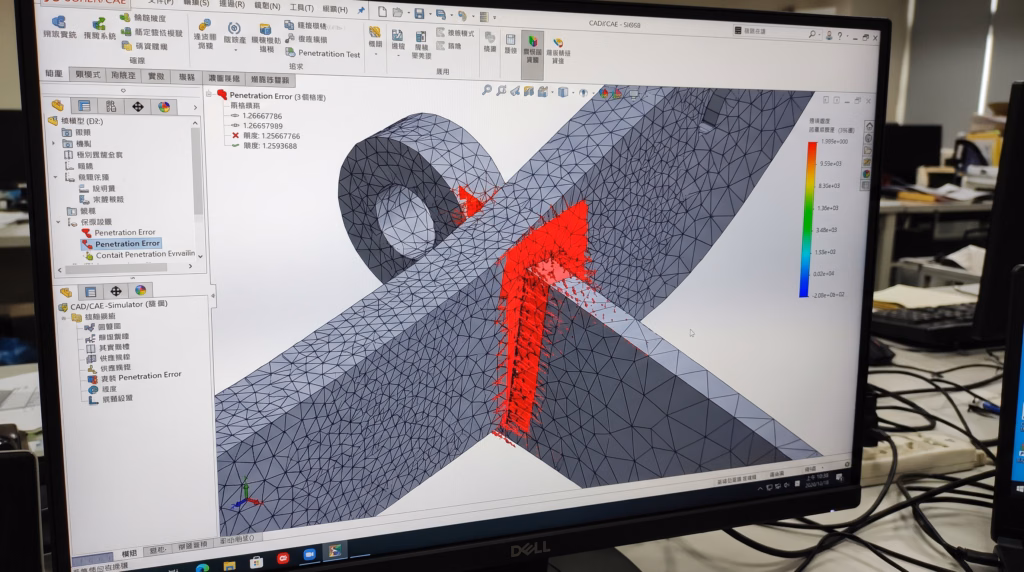Toggle the eye icon beside 1.26657989
1024x572 pixels.
tap(235, 125)
